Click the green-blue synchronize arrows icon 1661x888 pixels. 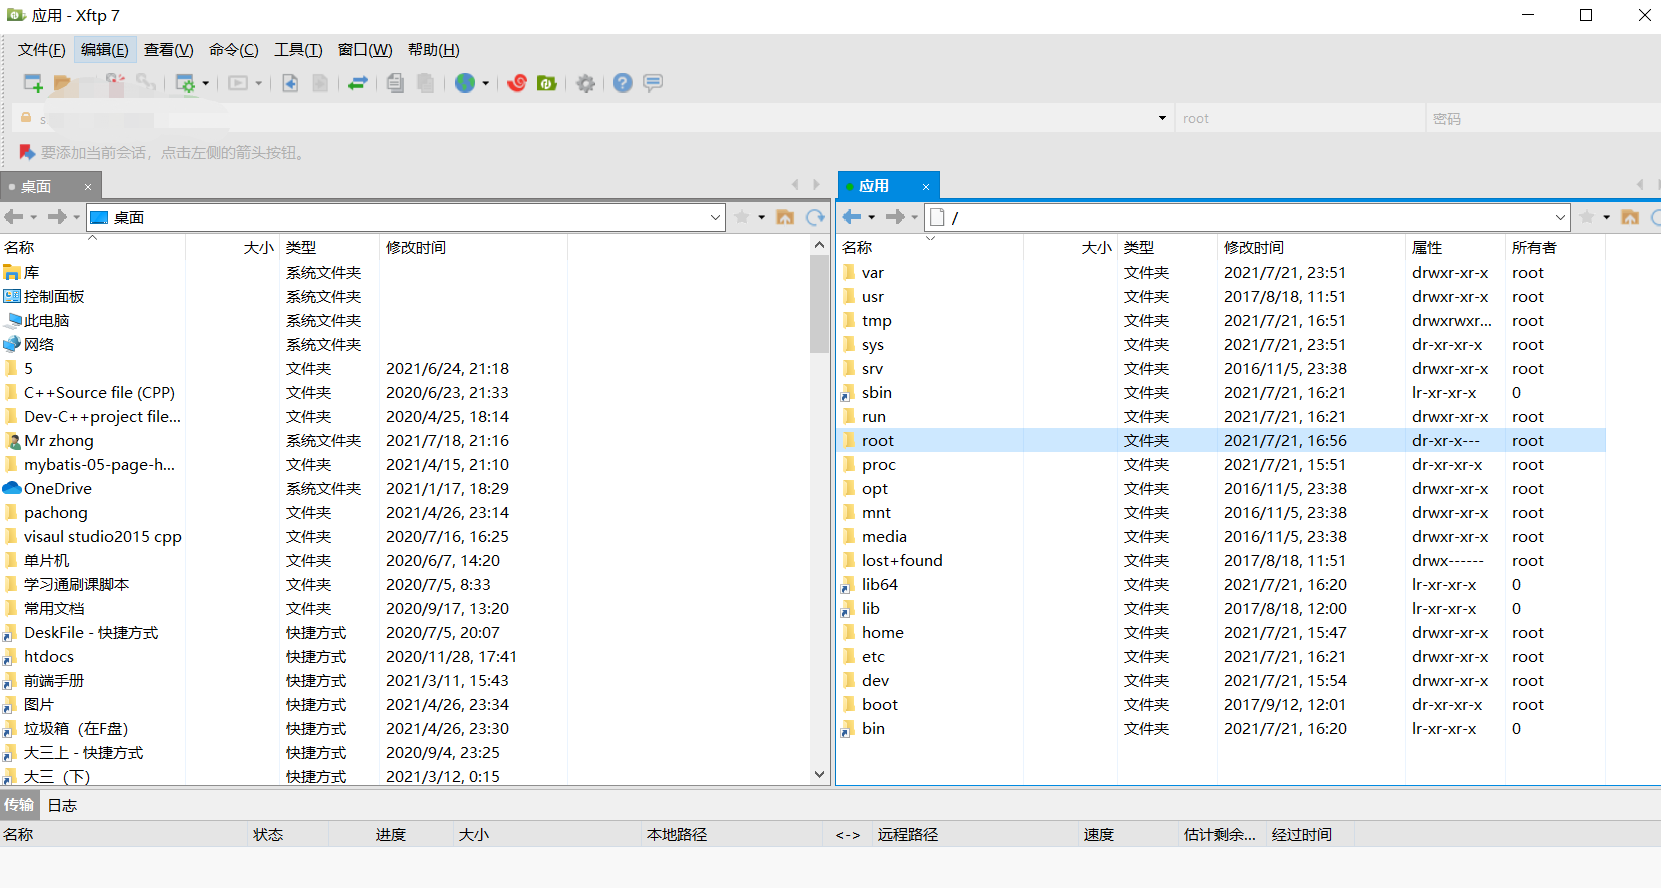point(358,83)
